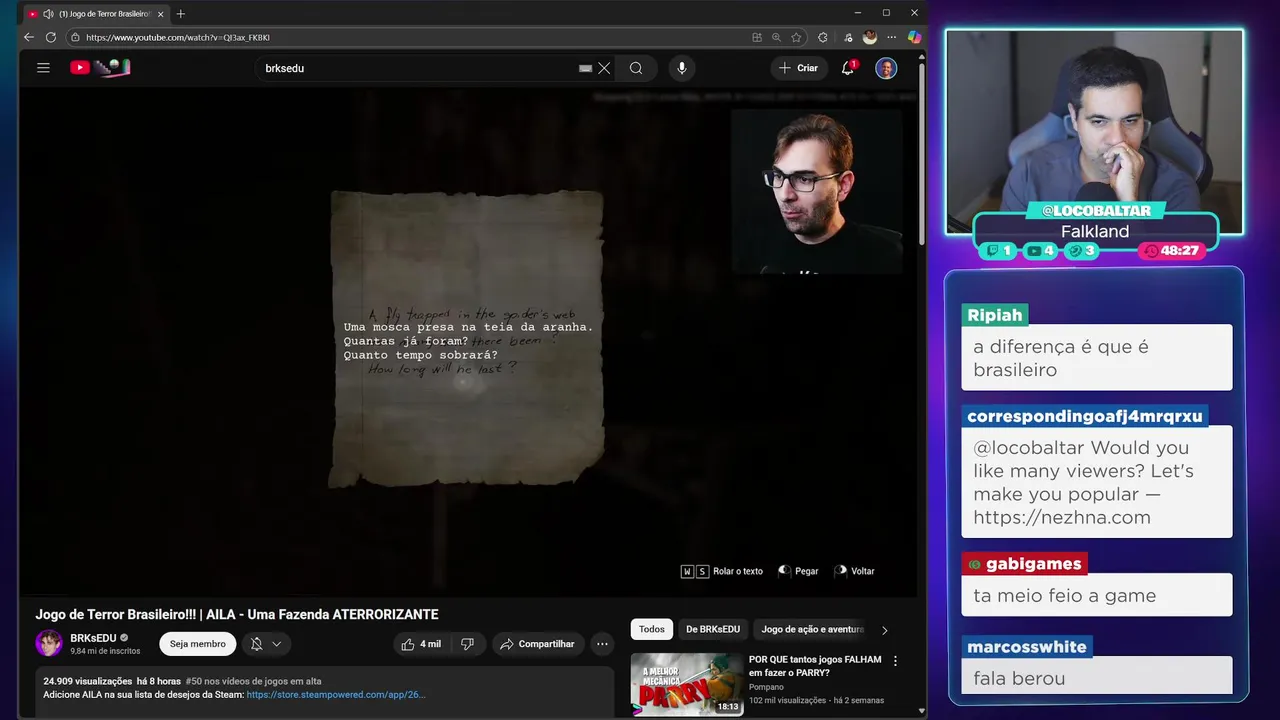Click the Rolar o texto prompt
1280x720 pixels.
pos(722,571)
